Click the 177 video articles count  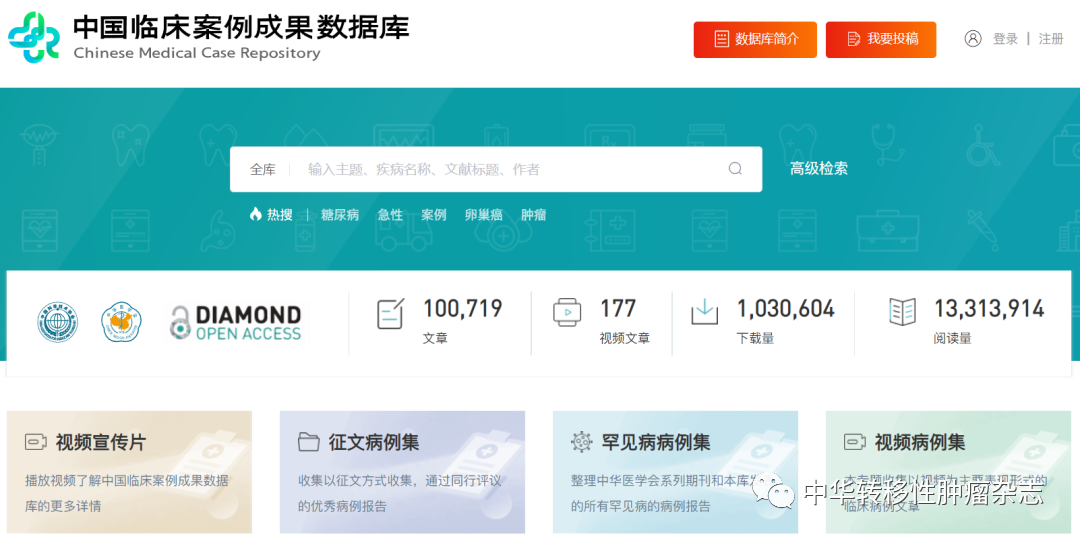(x=618, y=309)
